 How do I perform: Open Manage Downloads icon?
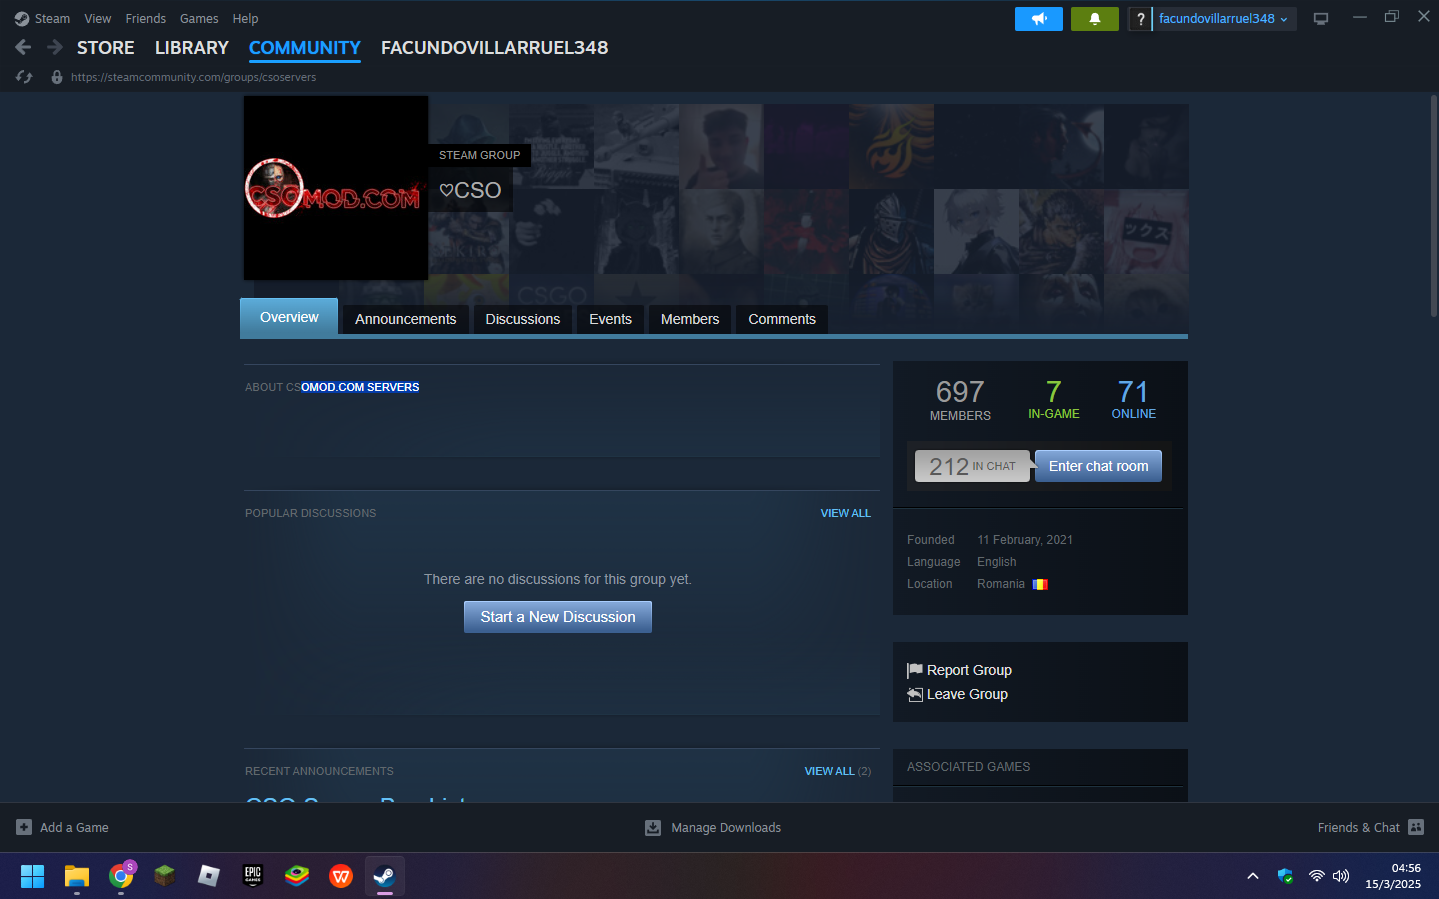pos(653,827)
